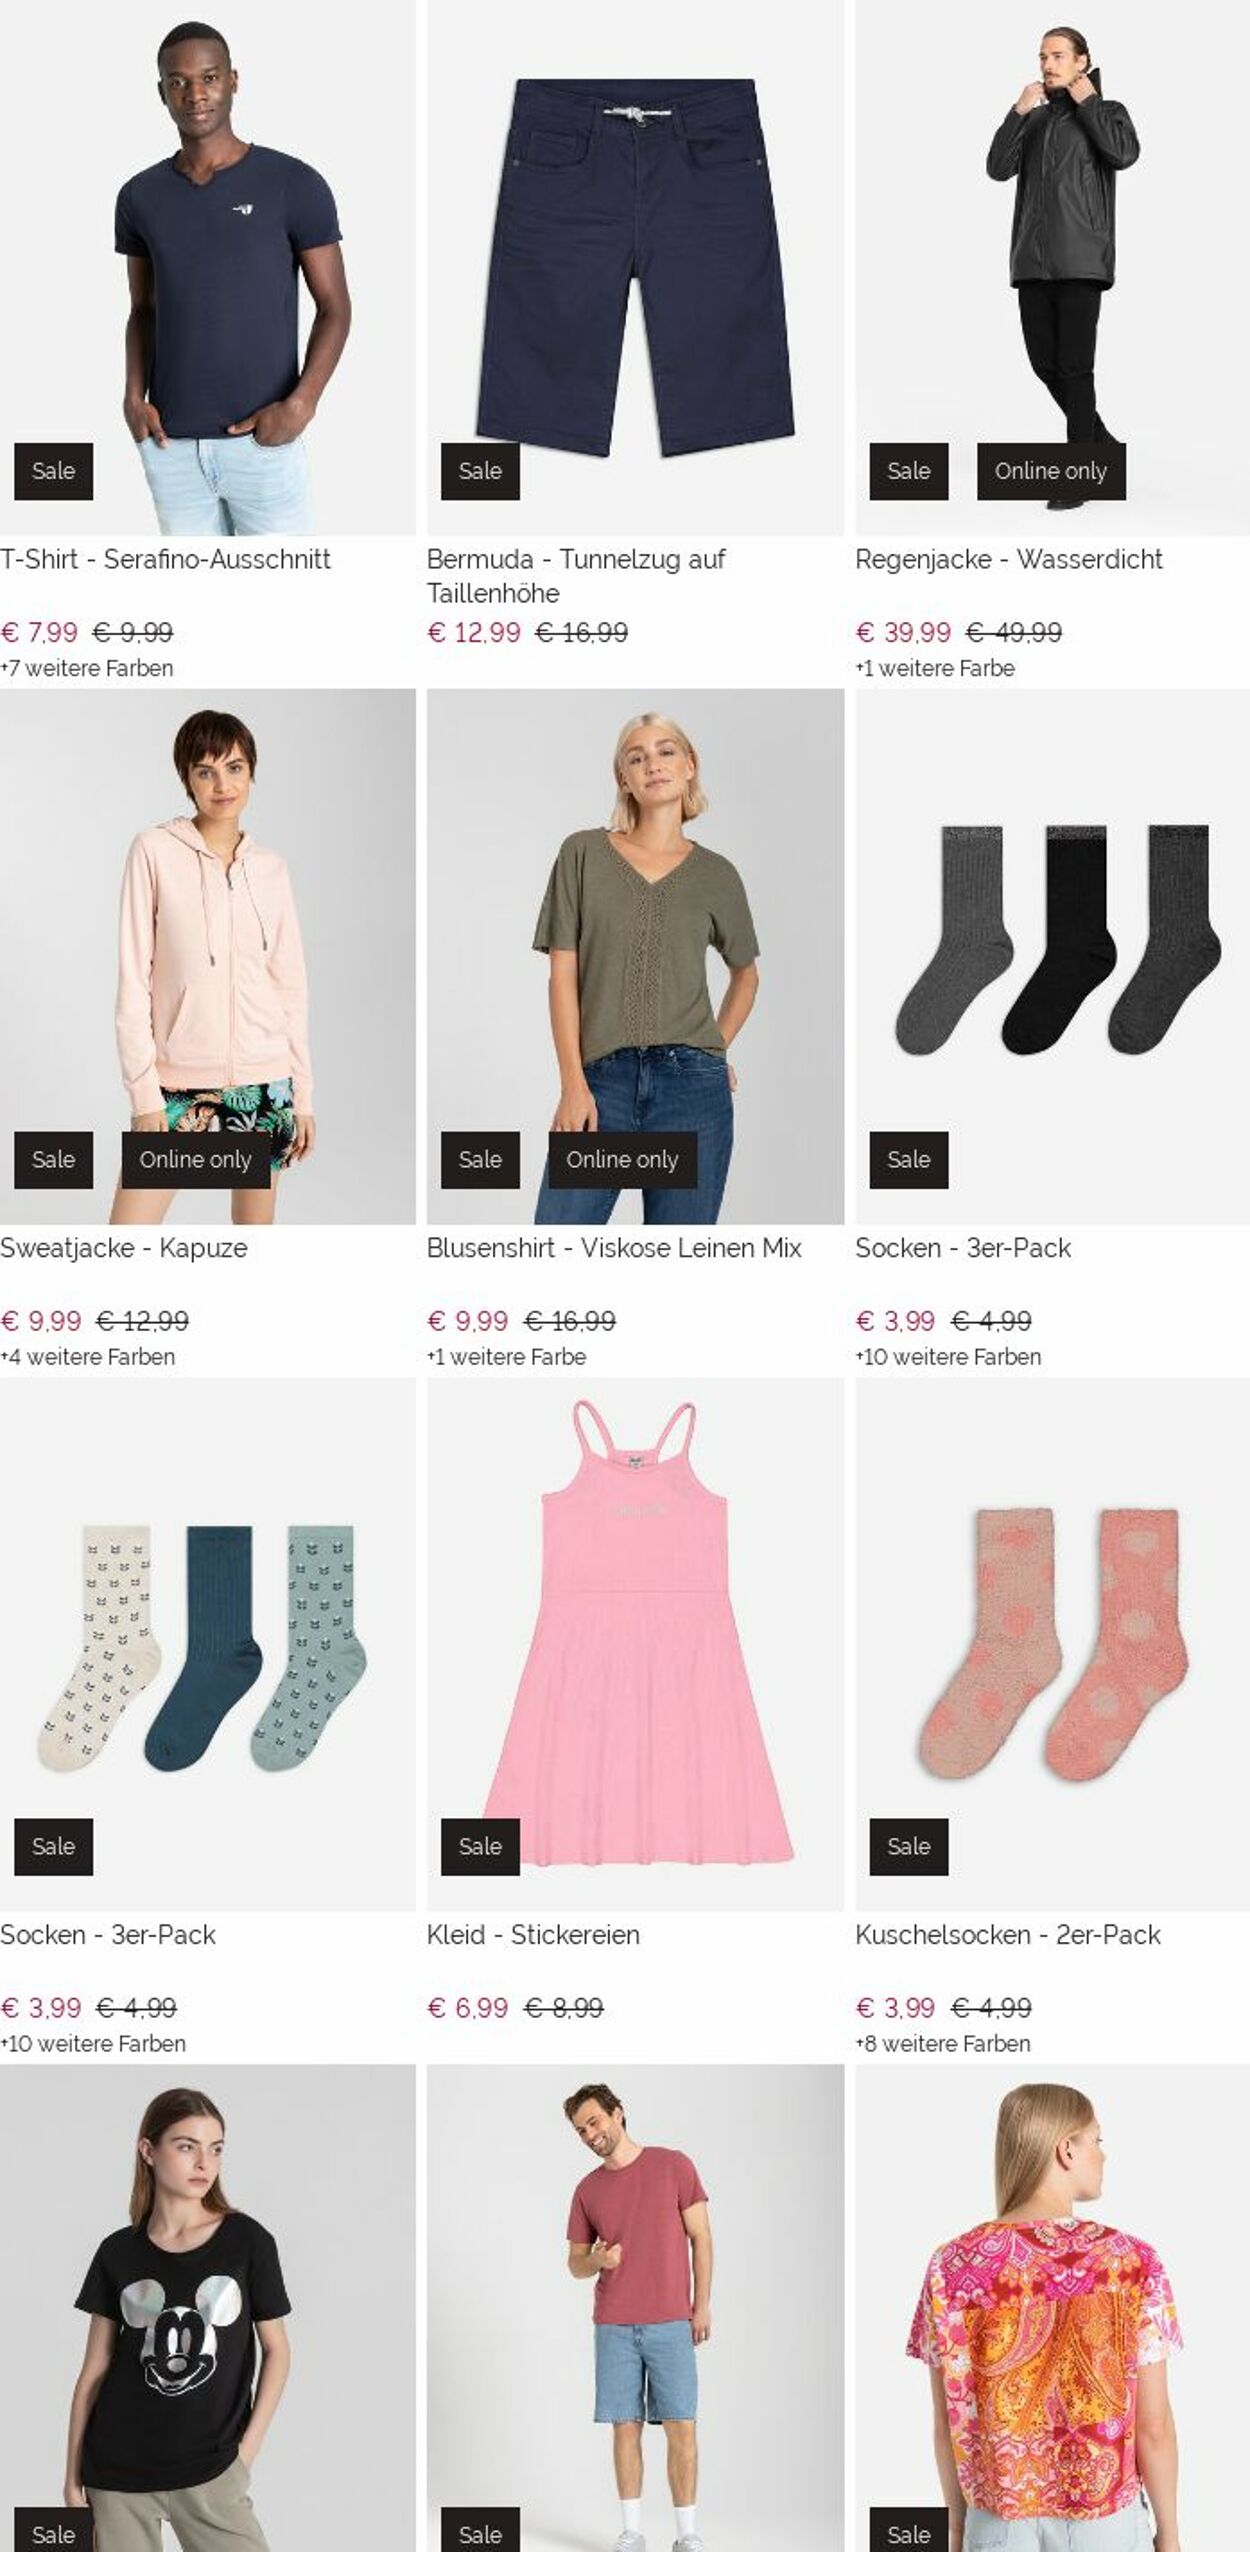This screenshot has width=1250, height=2552.
Task: Select the grey and black socks image
Action: 1050,940
